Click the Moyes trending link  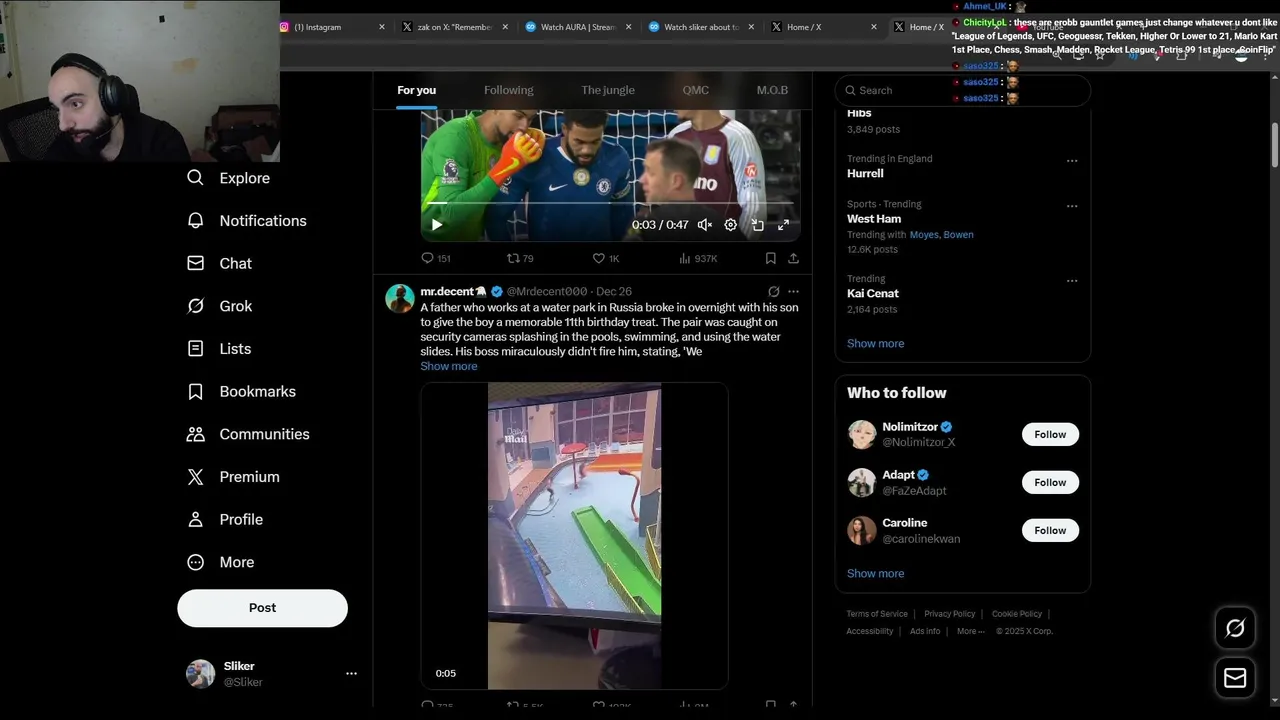tap(924, 235)
